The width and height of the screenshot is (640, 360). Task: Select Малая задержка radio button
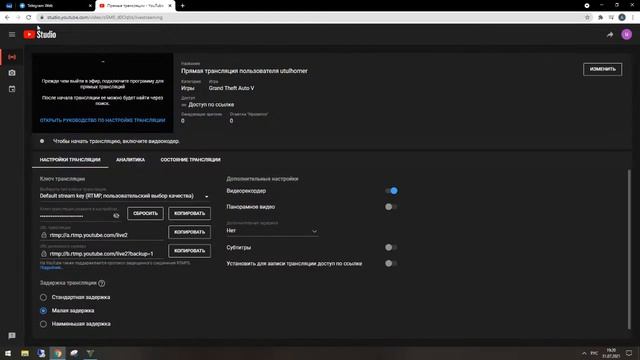(x=43, y=311)
